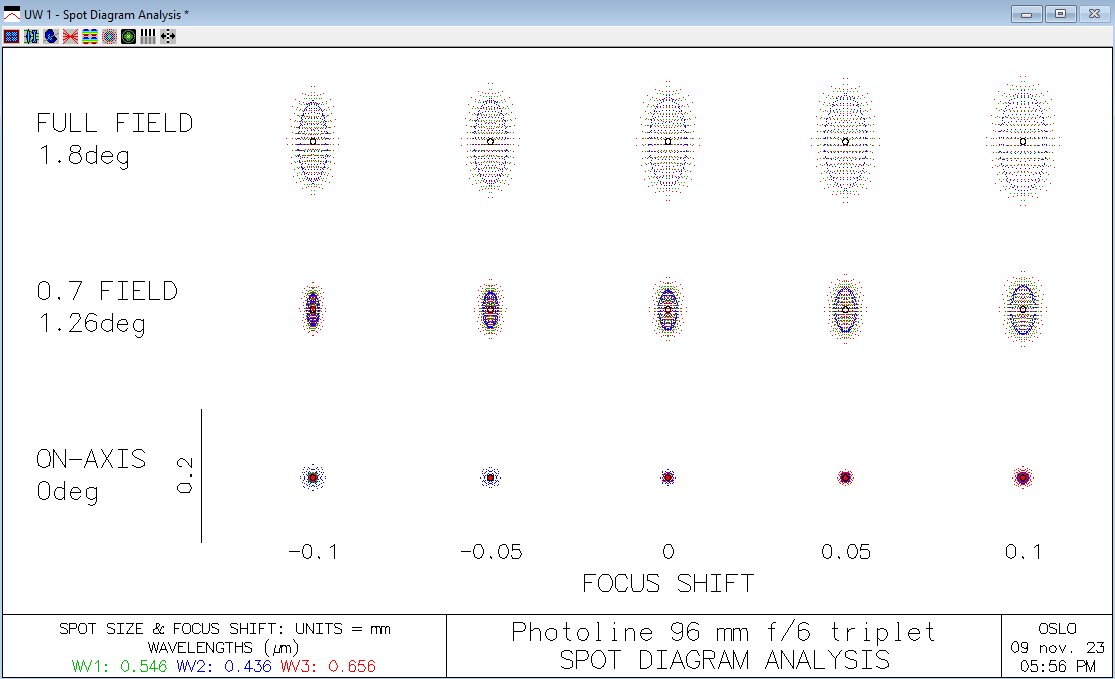This screenshot has width=1115, height=679.
Task: Click the 0.7 field spot at focus 0.05
Action: click(x=845, y=310)
